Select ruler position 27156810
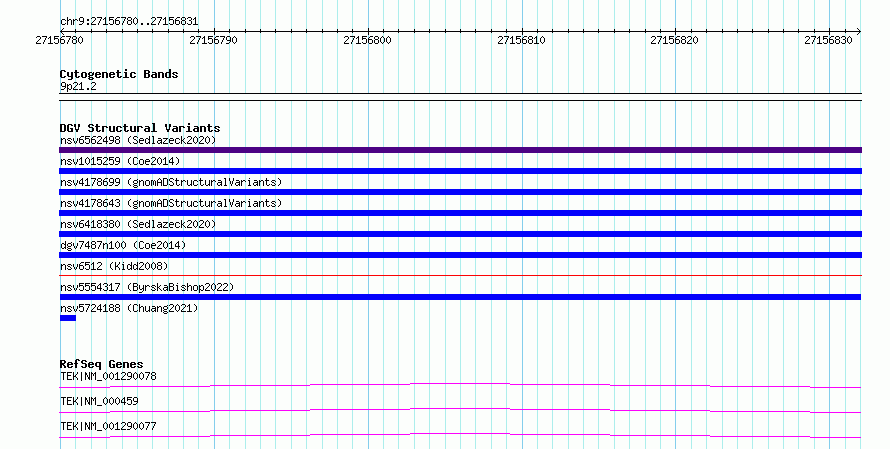The image size is (890, 449). [521, 40]
